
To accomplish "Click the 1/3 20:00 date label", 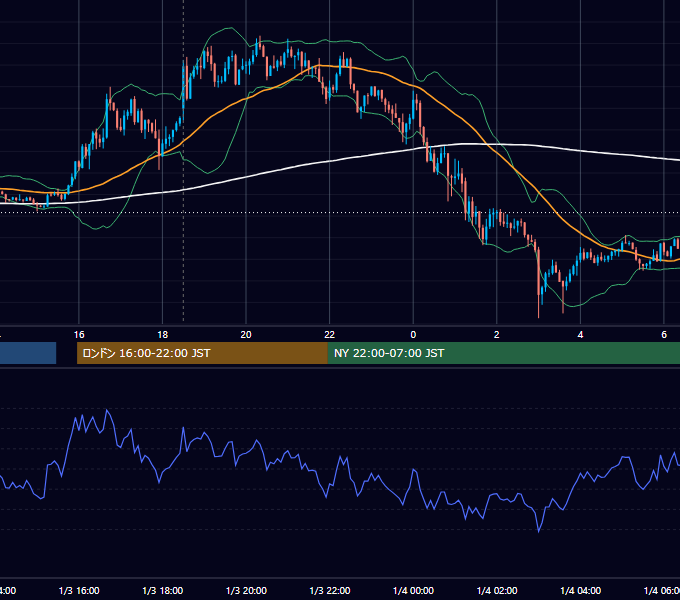I will pyautogui.click(x=246, y=590).
